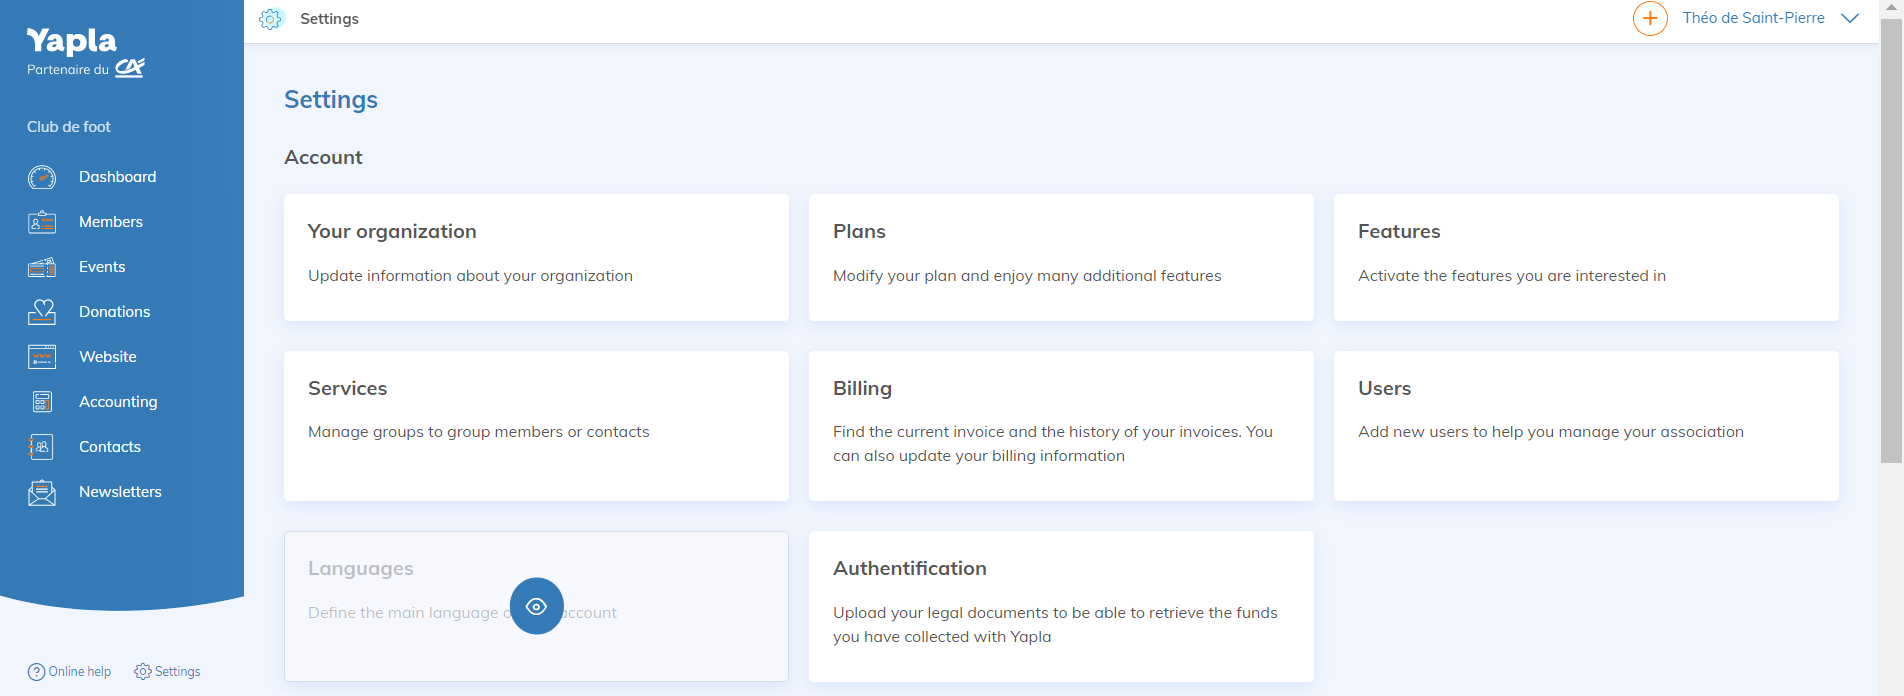This screenshot has width=1904, height=696.
Task: Open the Billing settings card
Action: pos(1061,425)
